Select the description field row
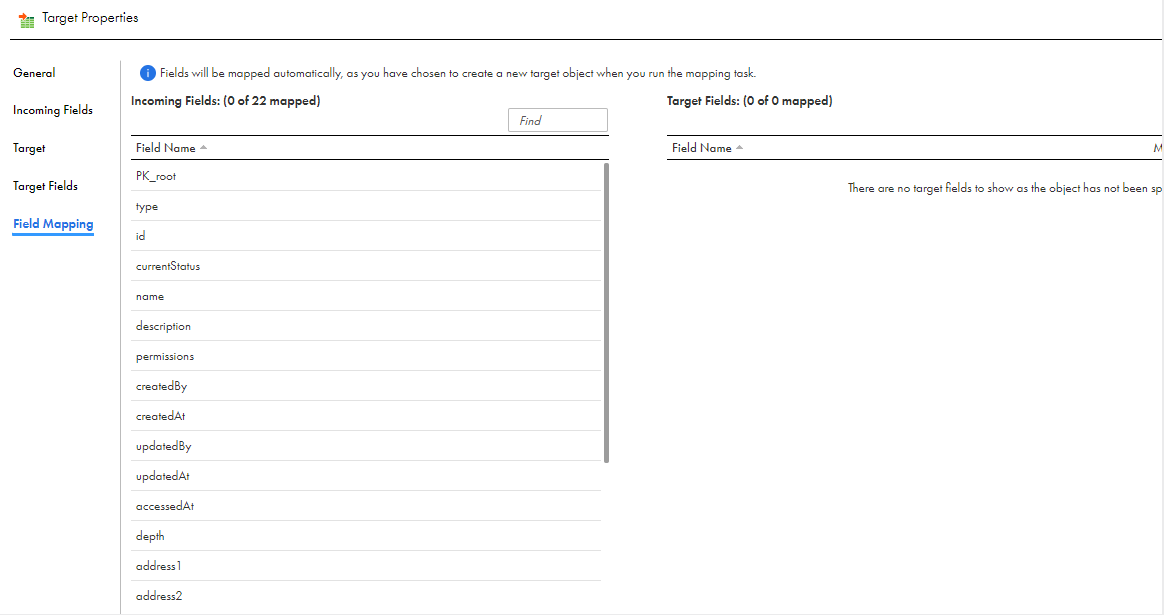Image resolution: width=1164 pixels, height=615 pixels. pyautogui.click(x=366, y=326)
